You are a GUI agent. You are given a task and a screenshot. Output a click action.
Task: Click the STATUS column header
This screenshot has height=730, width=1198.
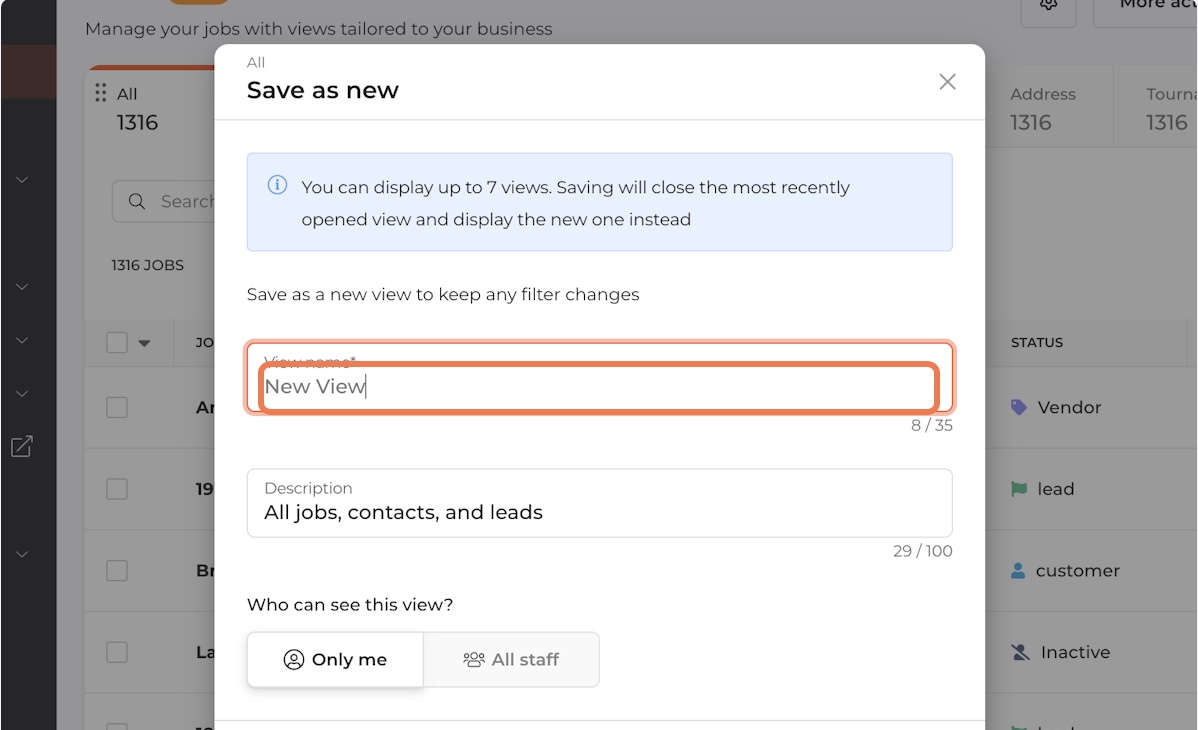pos(1036,343)
